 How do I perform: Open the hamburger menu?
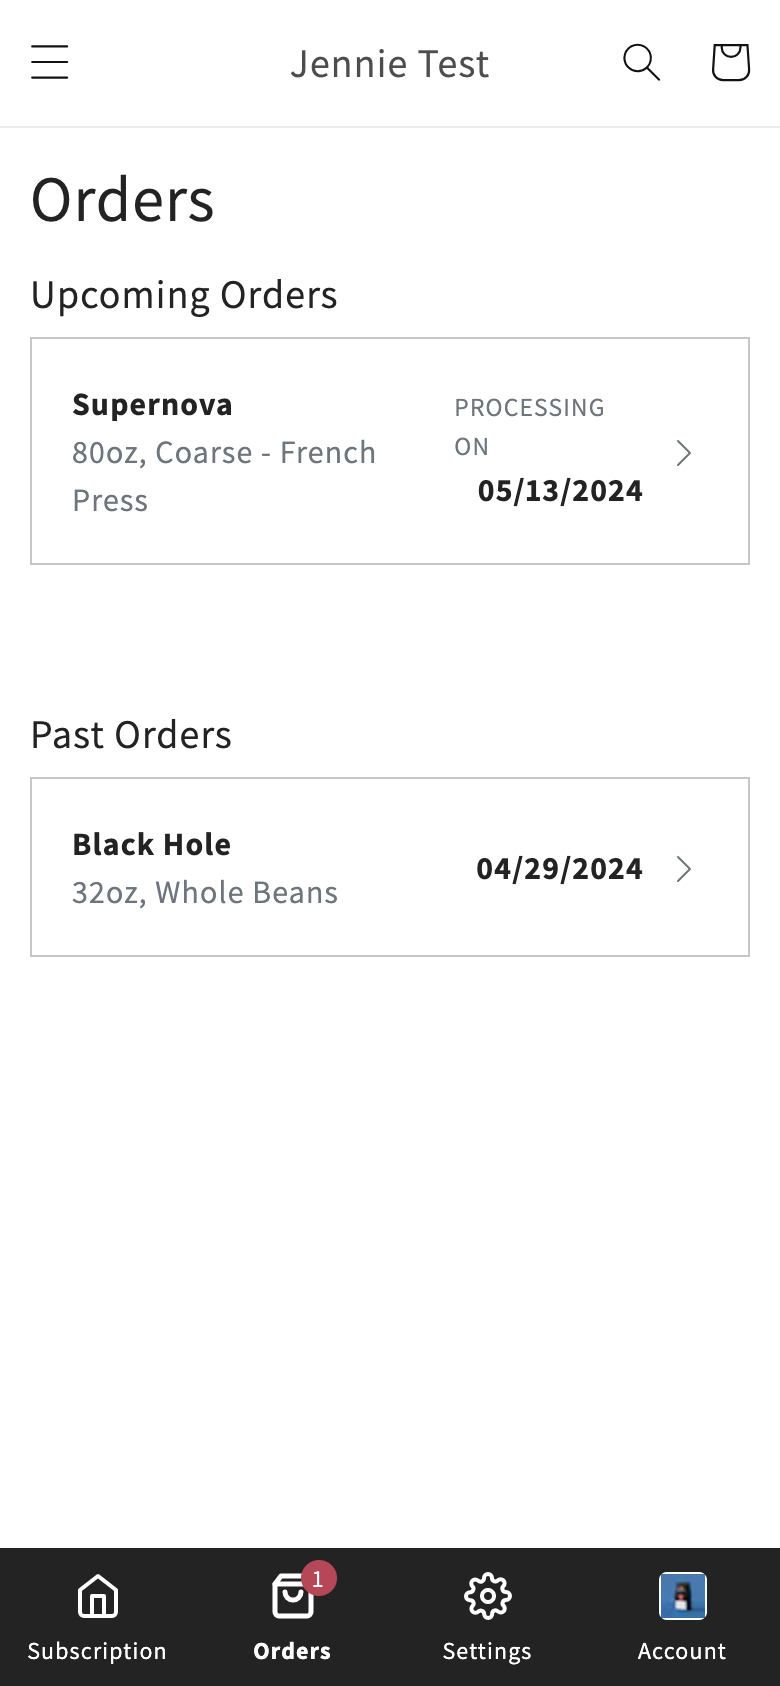(x=49, y=62)
